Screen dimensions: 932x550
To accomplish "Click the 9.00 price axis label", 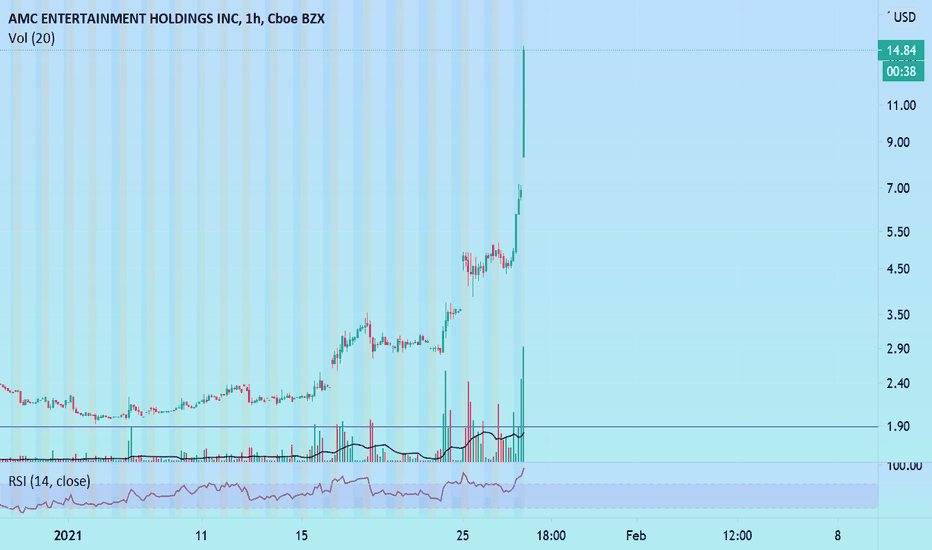I will 898,142.
